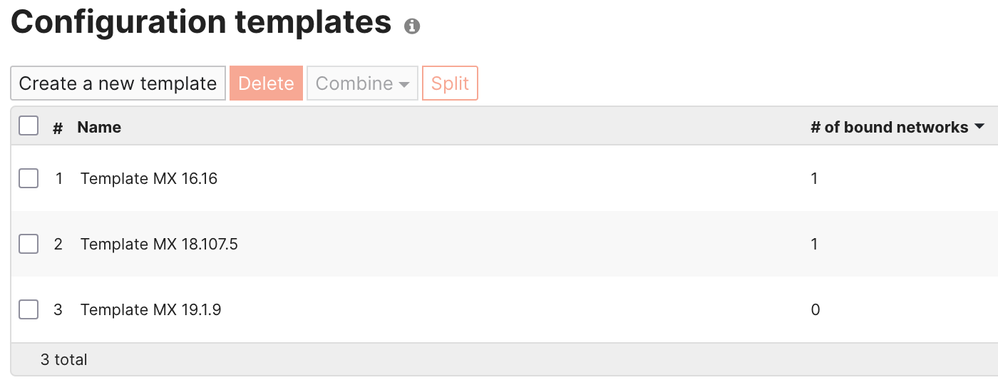The width and height of the screenshot is (998, 385).
Task: Open Template MX 18.107.5
Action: click(x=159, y=244)
